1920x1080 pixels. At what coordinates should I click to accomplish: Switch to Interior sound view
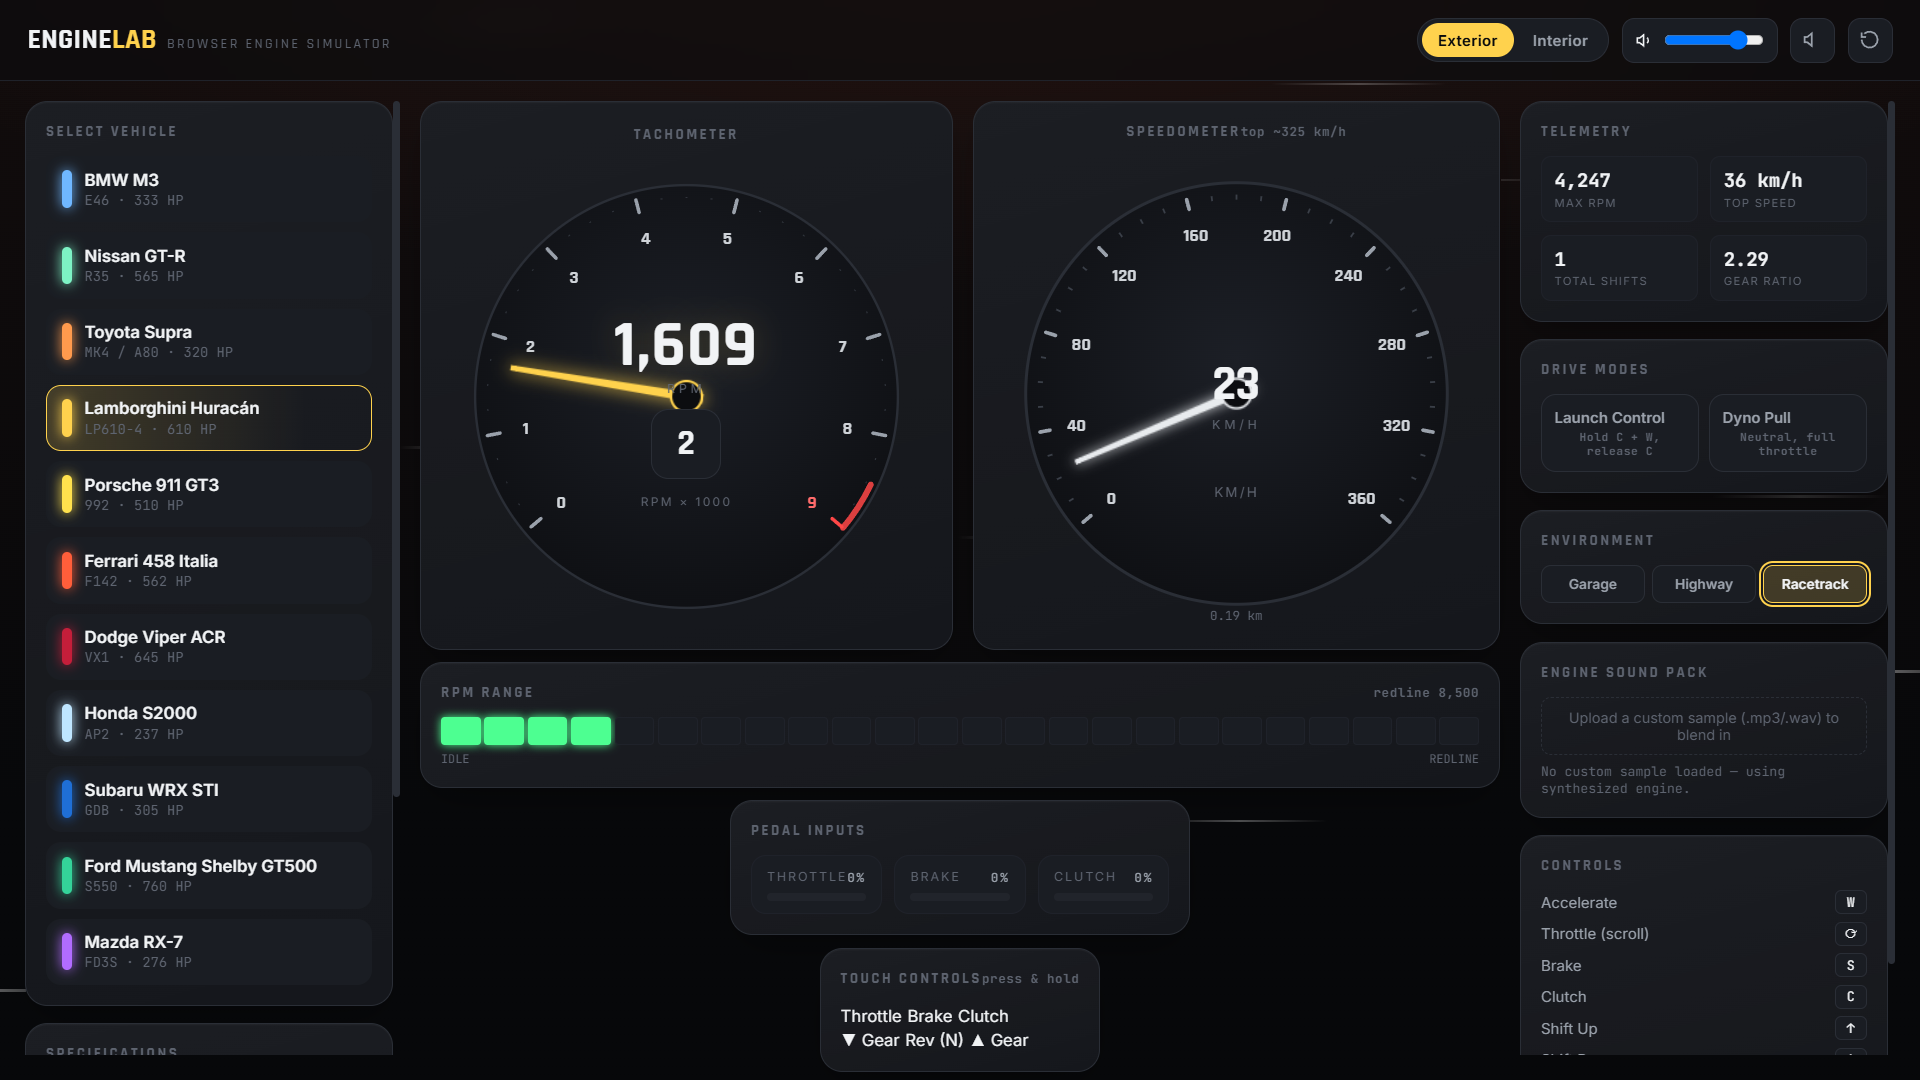click(x=1559, y=41)
